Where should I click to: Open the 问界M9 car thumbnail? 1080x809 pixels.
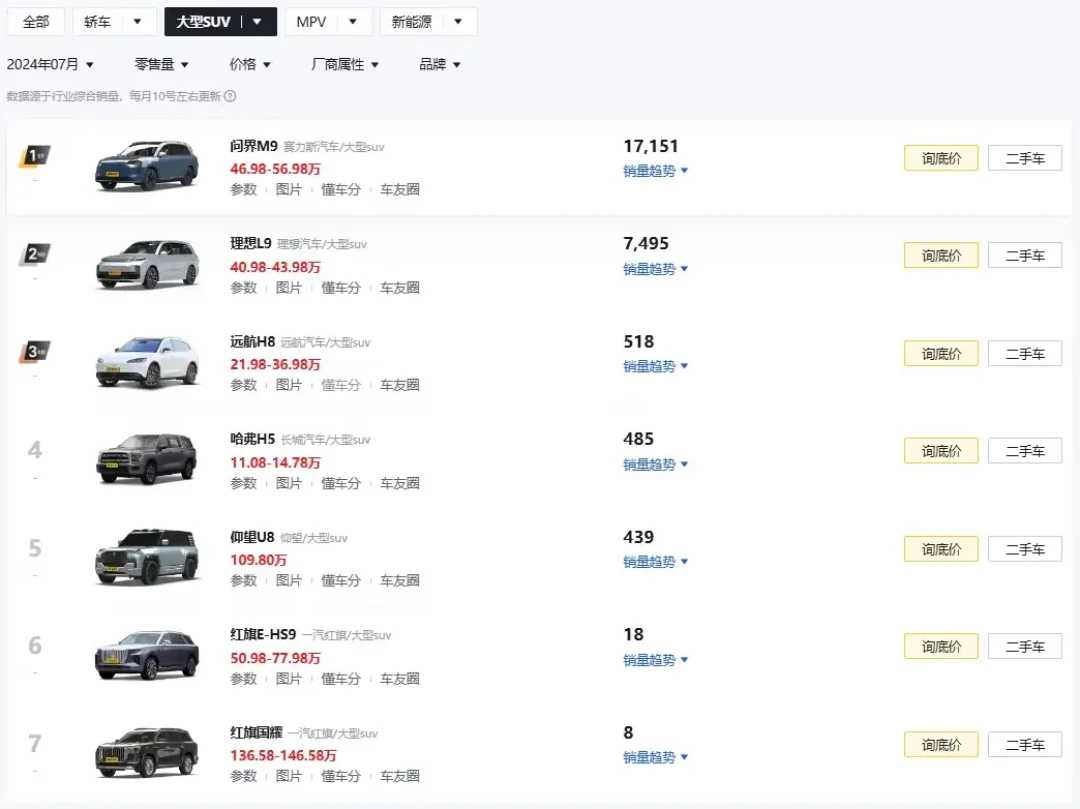tap(147, 165)
